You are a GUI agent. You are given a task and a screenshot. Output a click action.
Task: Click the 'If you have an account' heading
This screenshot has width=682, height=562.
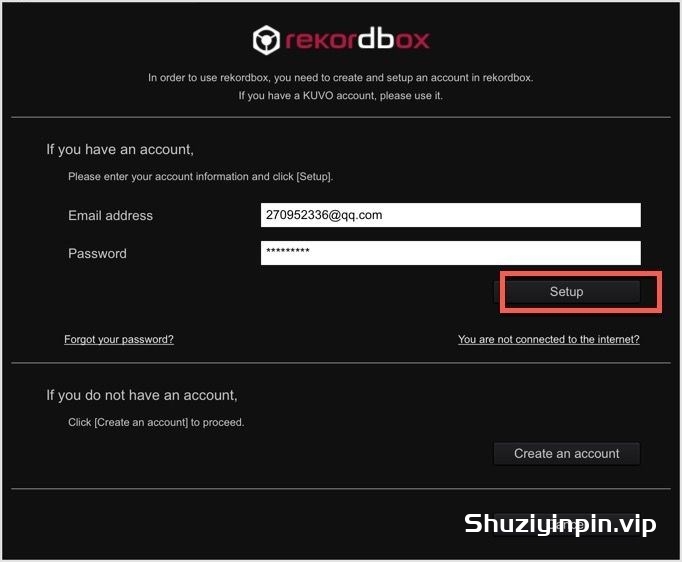pyautogui.click(x=120, y=149)
